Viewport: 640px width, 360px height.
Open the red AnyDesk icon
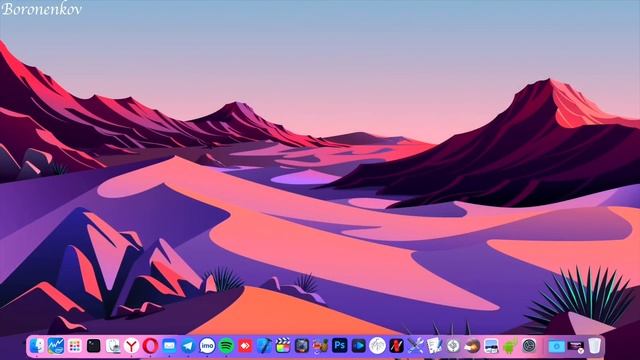tap(245, 346)
